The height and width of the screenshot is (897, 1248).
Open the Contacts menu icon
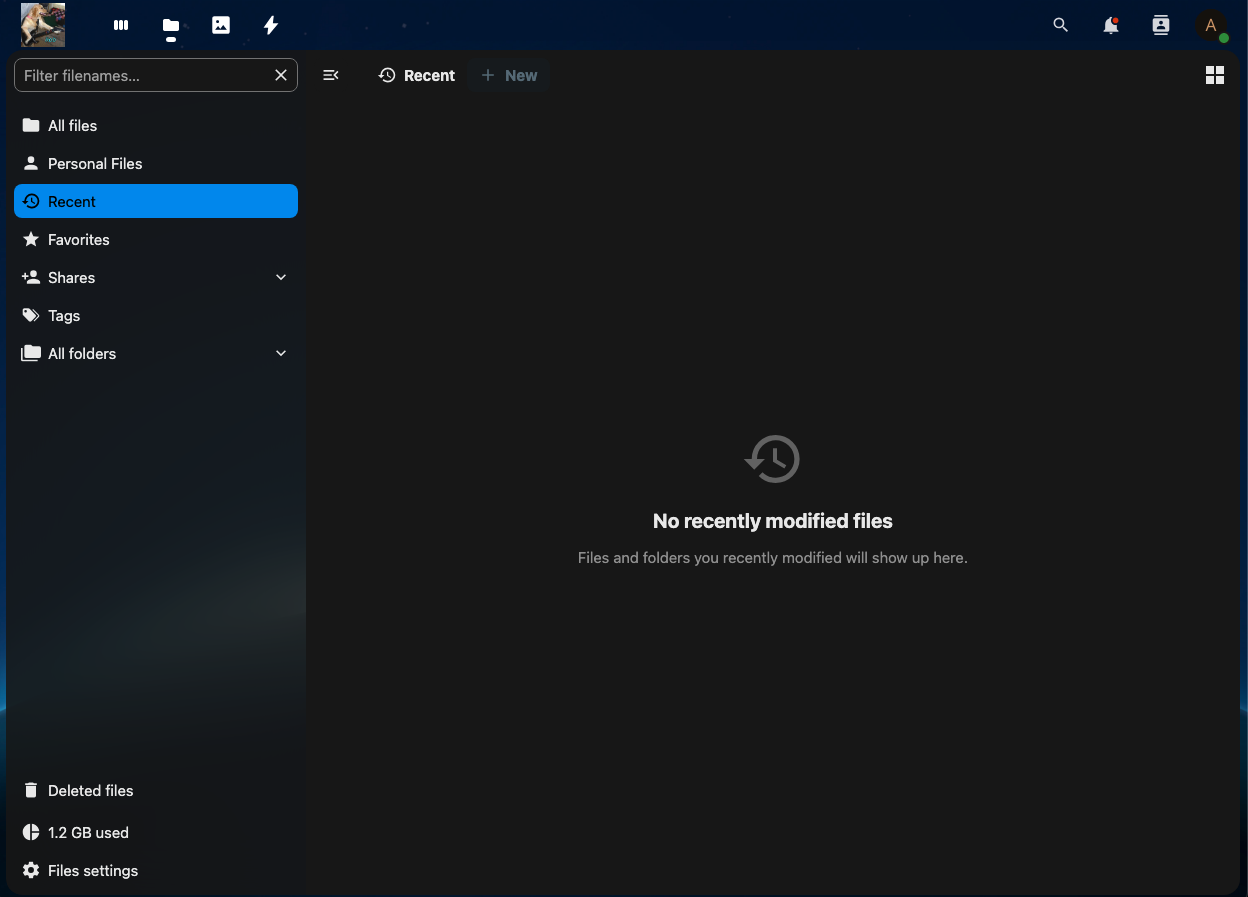pos(1161,26)
